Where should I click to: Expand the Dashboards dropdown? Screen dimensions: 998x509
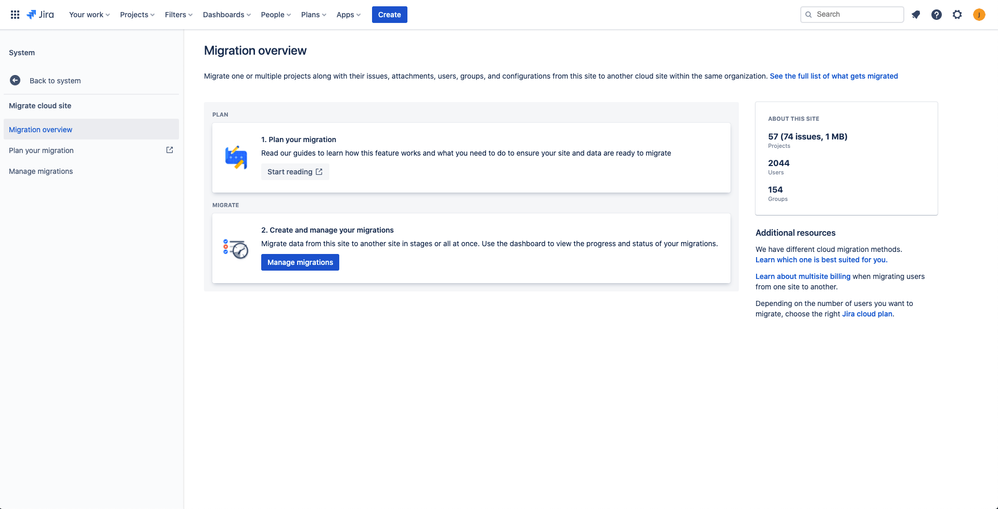(x=227, y=15)
